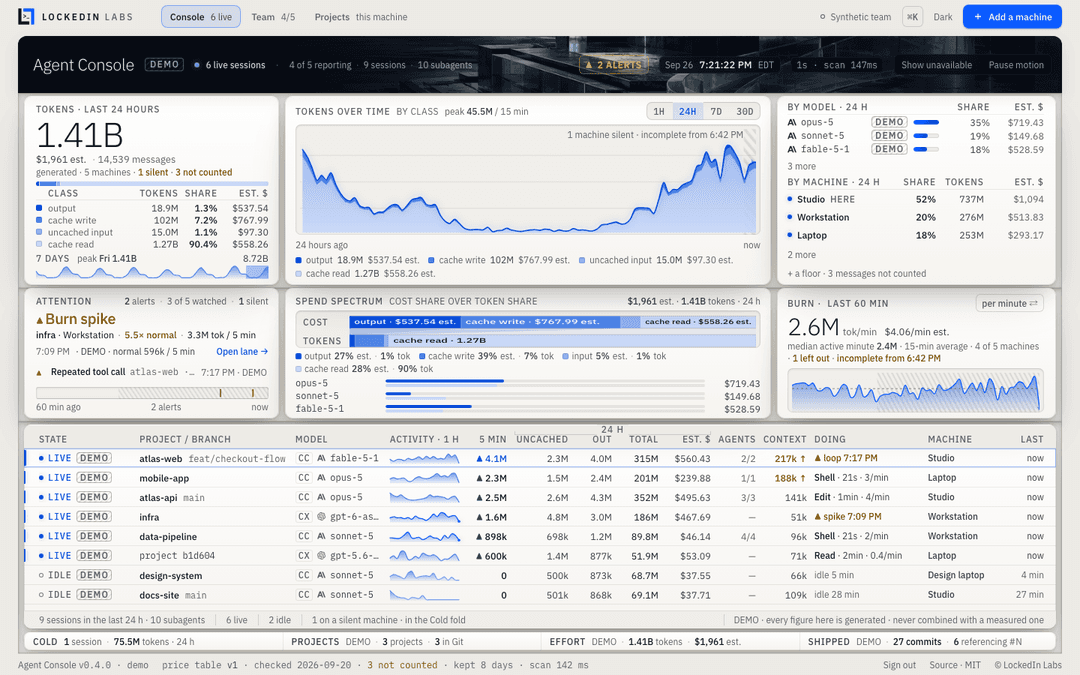Switch to the Console tab
The width and height of the screenshot is (1080, 675).
[x=201, y=17]
